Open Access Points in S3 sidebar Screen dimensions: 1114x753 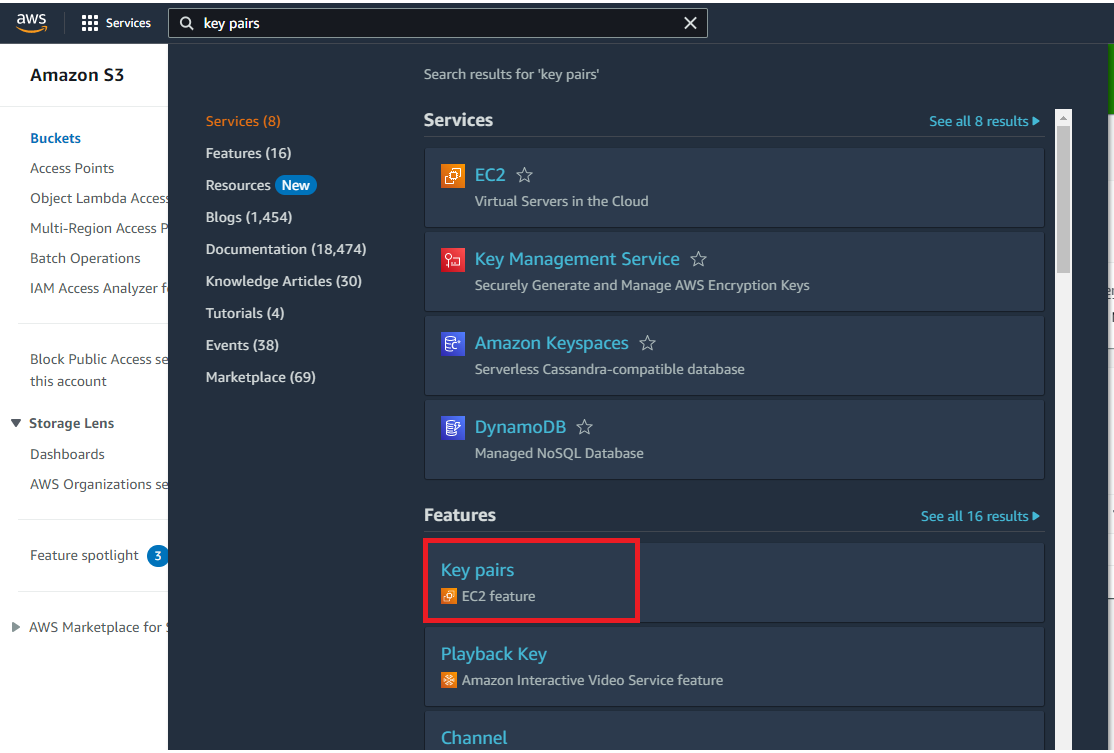[72, 168]
